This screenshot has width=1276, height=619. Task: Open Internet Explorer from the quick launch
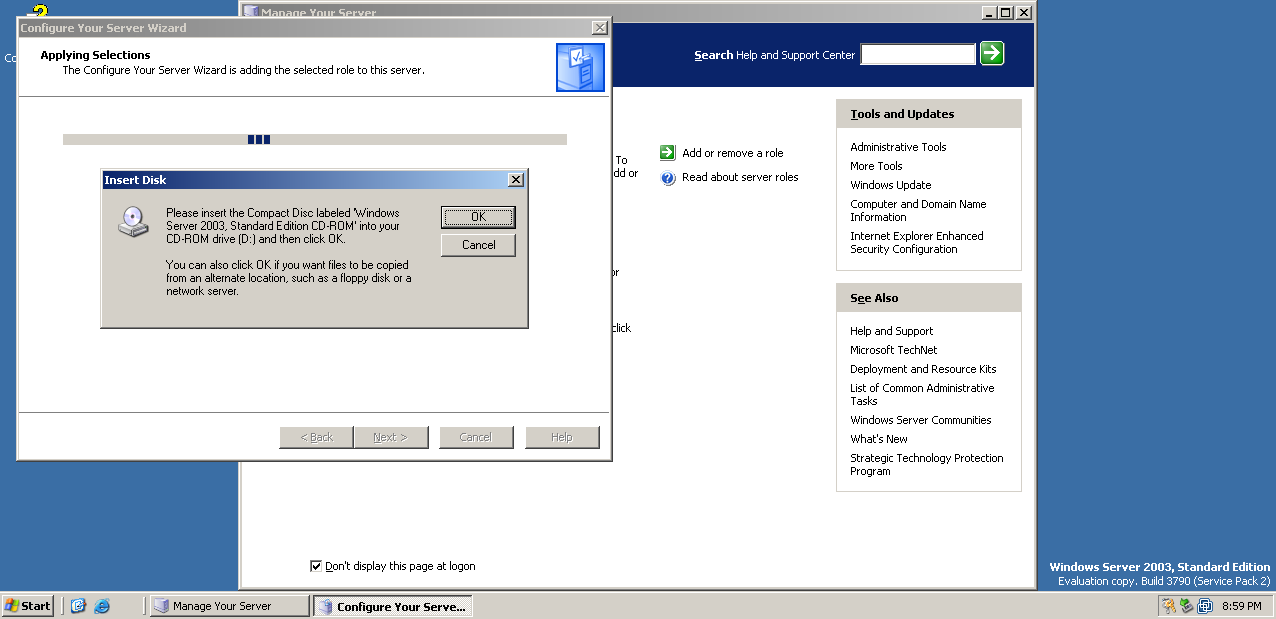(102, 606)
